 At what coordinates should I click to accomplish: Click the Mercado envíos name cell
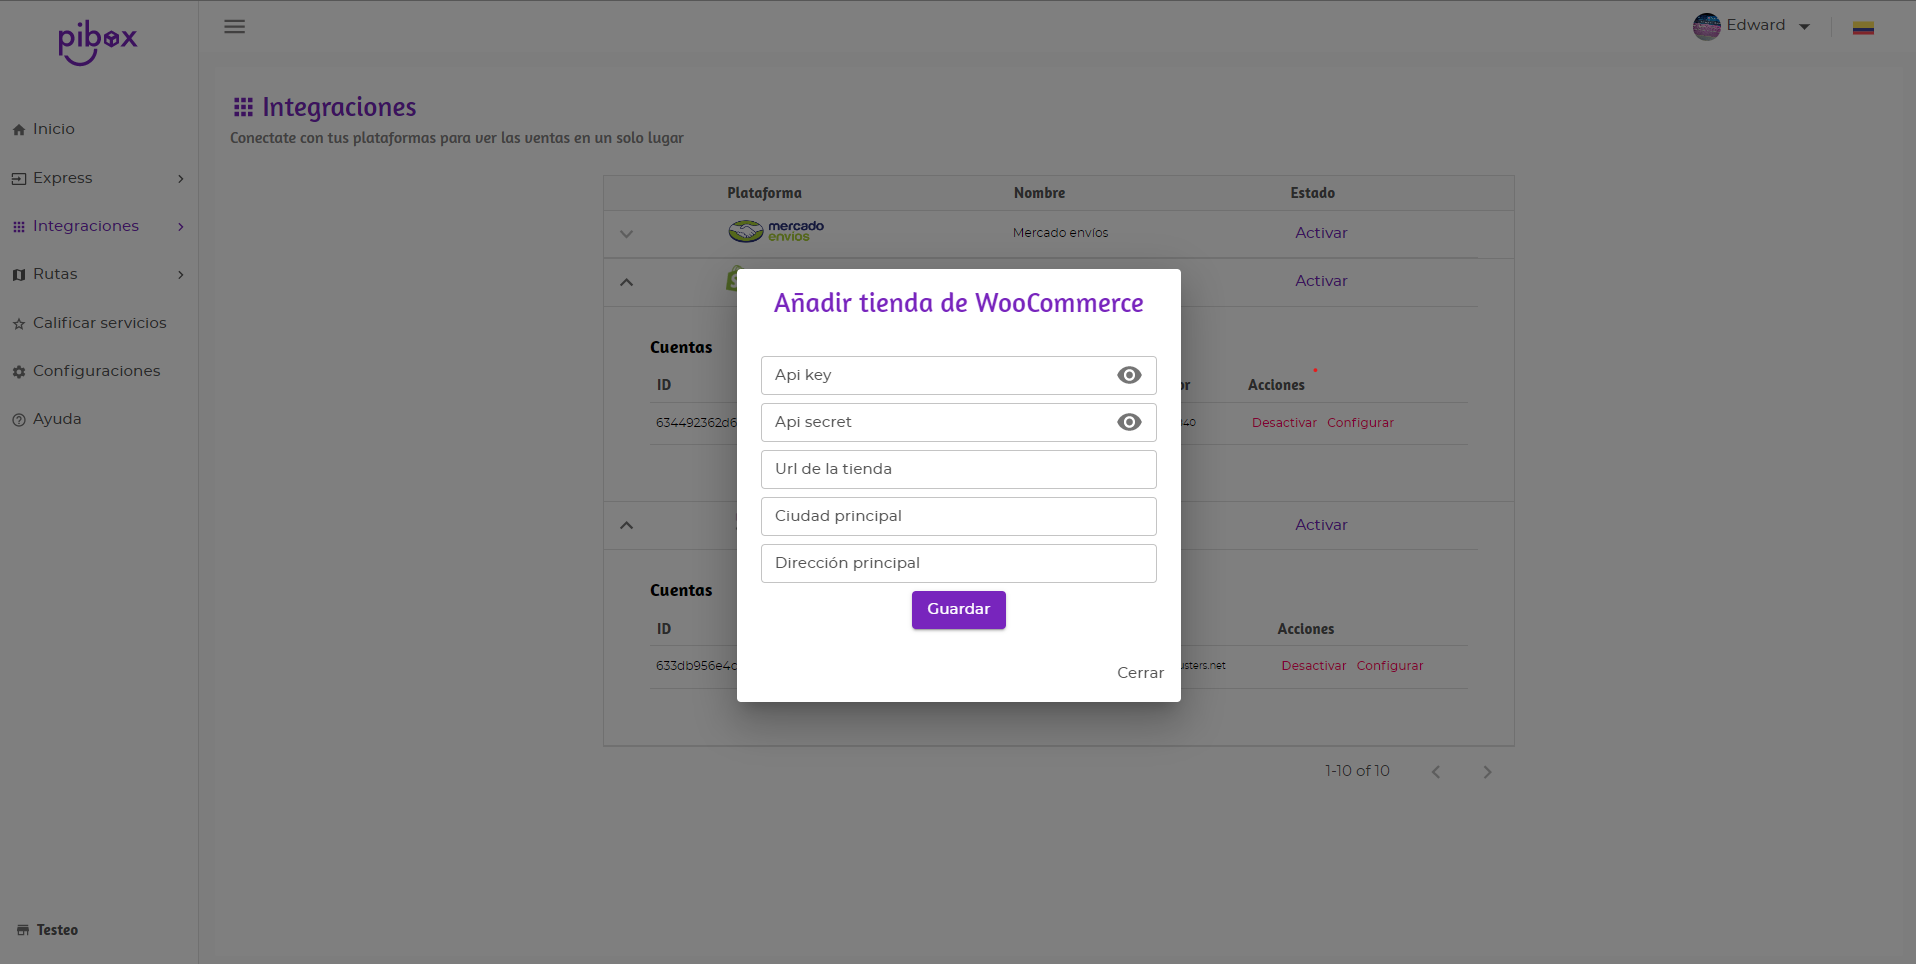coord(1060,233)
